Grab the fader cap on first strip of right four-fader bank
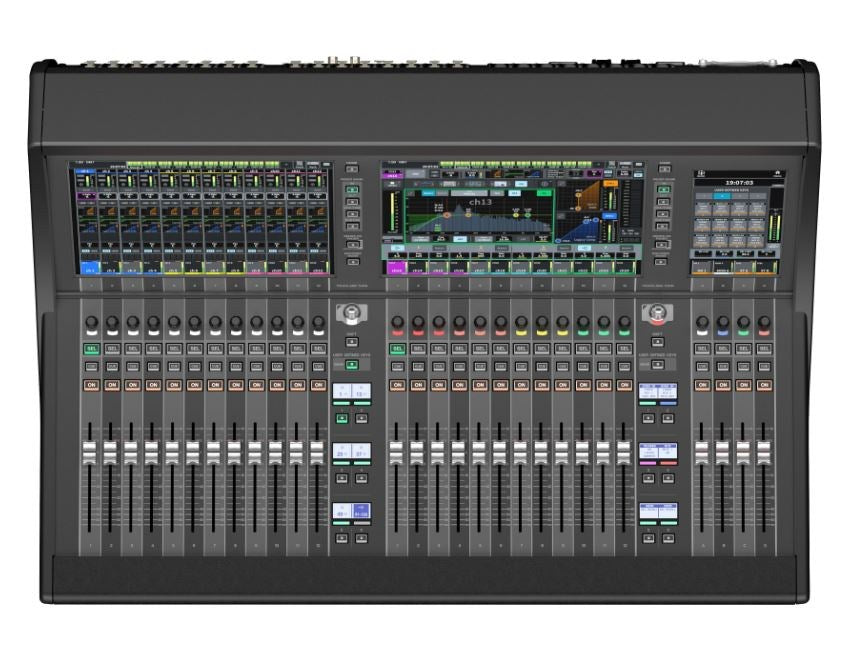The height and width of the screenshot is (653, 858). (702, 453)
